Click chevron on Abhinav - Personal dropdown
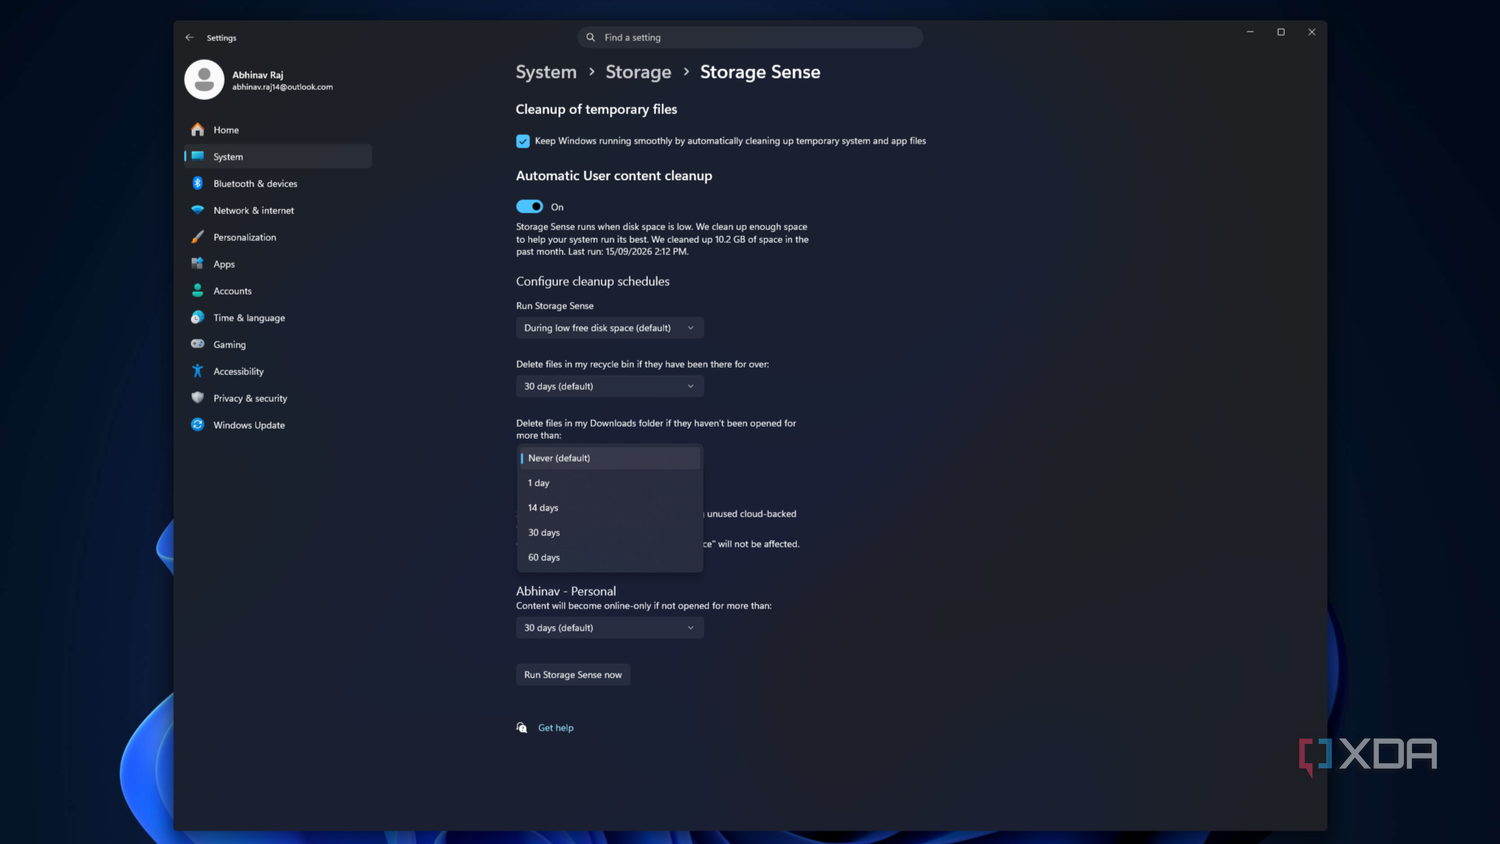This screenshot has width=1500, height=844. click(690, 628)
